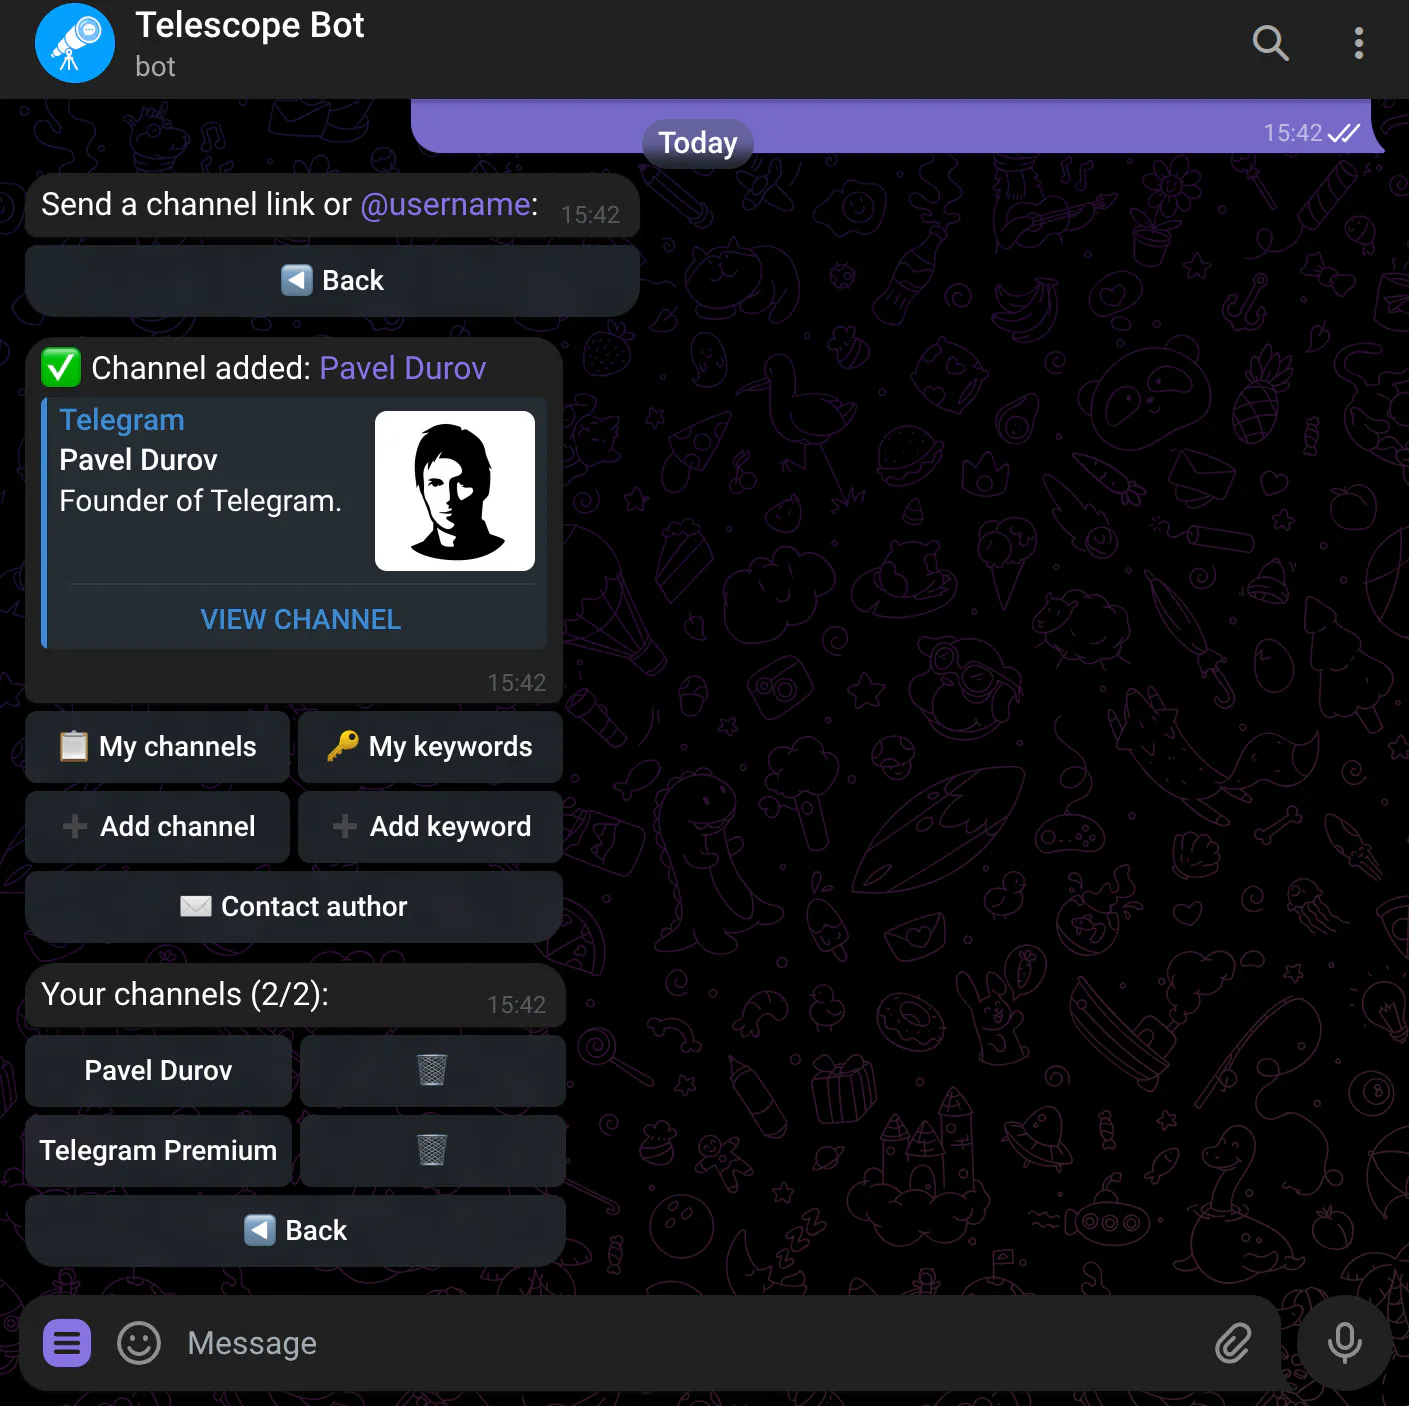Choose Add channel
Image resolution: width=1409 pixels, height=1406 pixels.
(x=158, y=826)
